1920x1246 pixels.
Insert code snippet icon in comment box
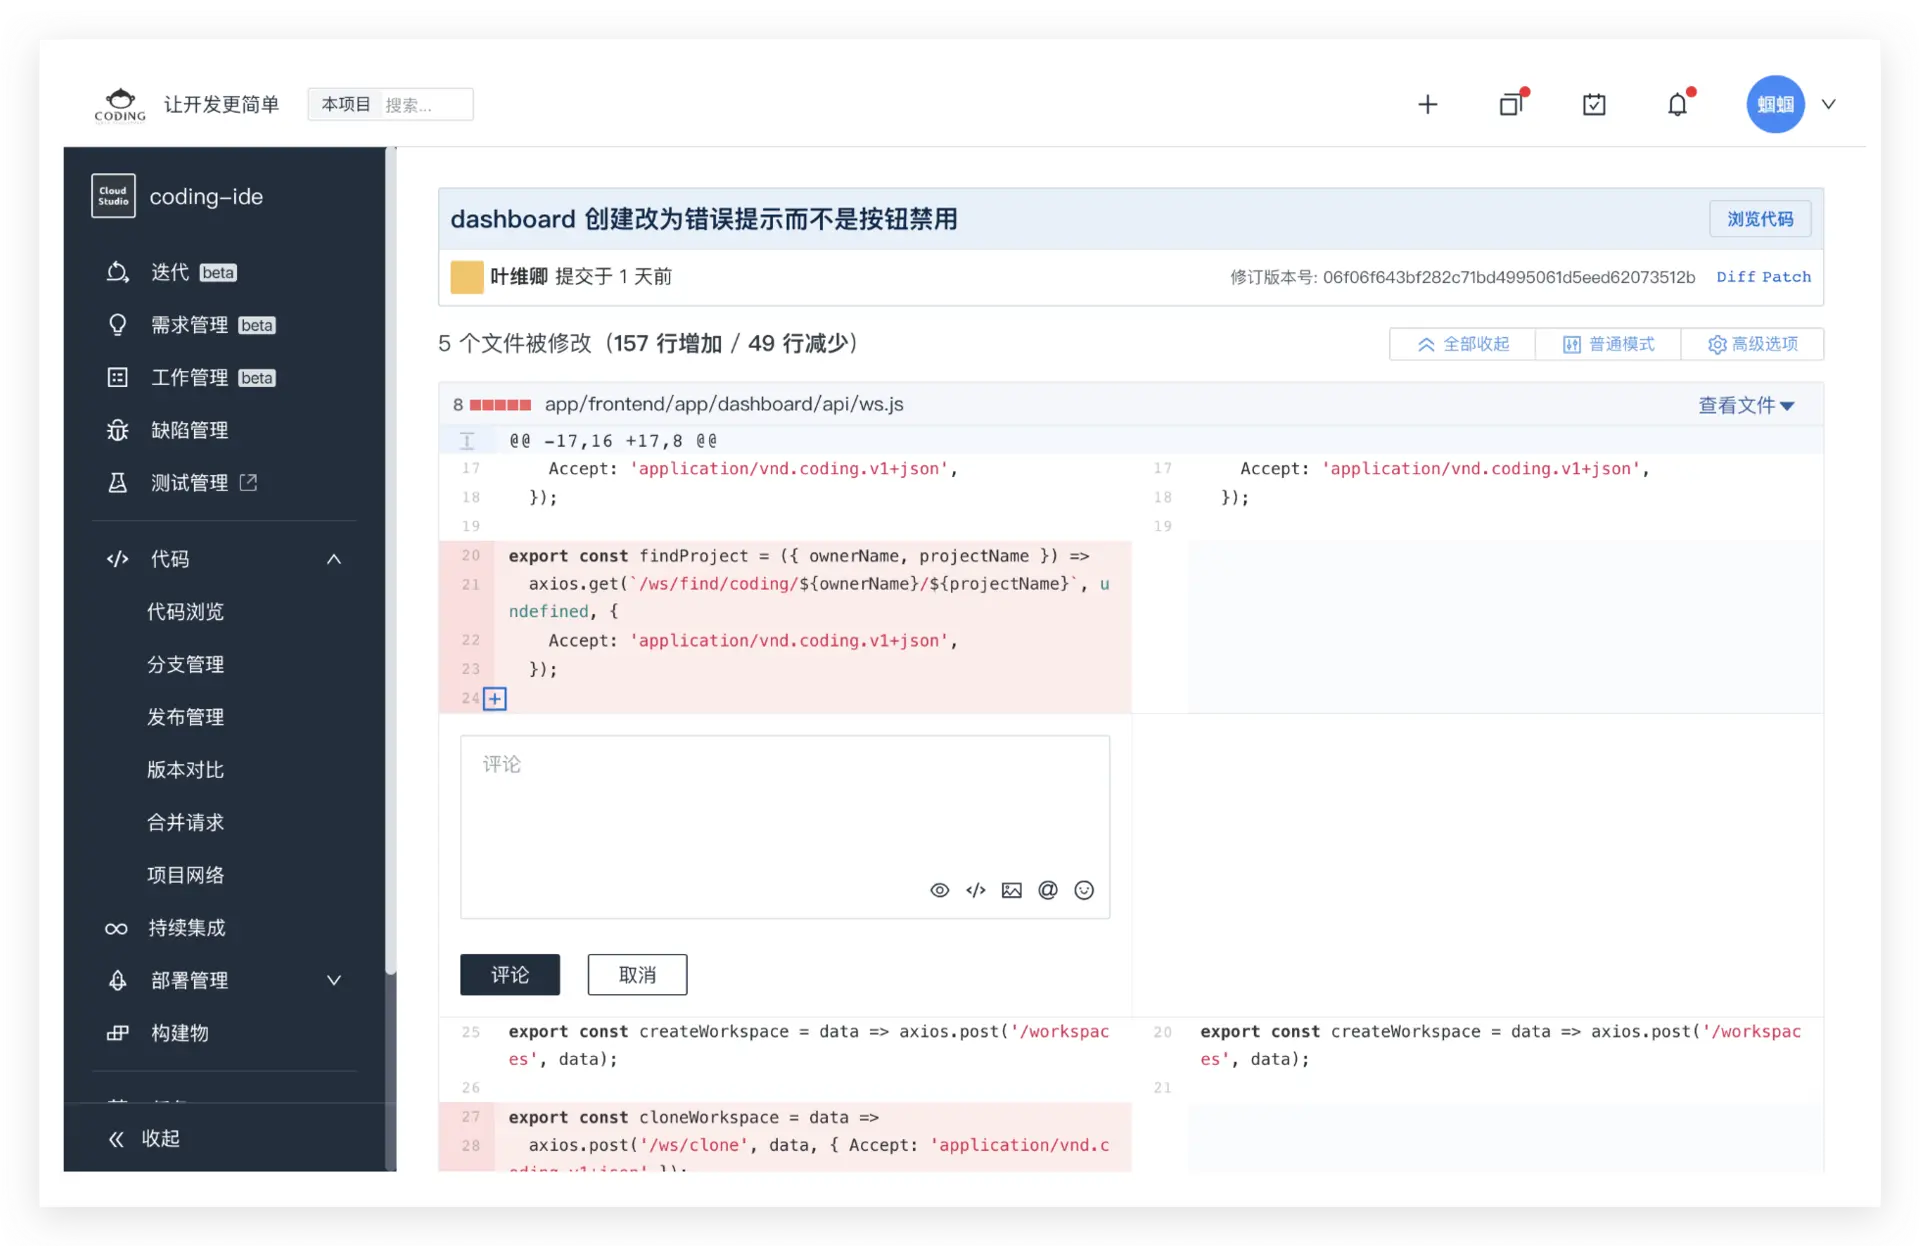(976, 890)
